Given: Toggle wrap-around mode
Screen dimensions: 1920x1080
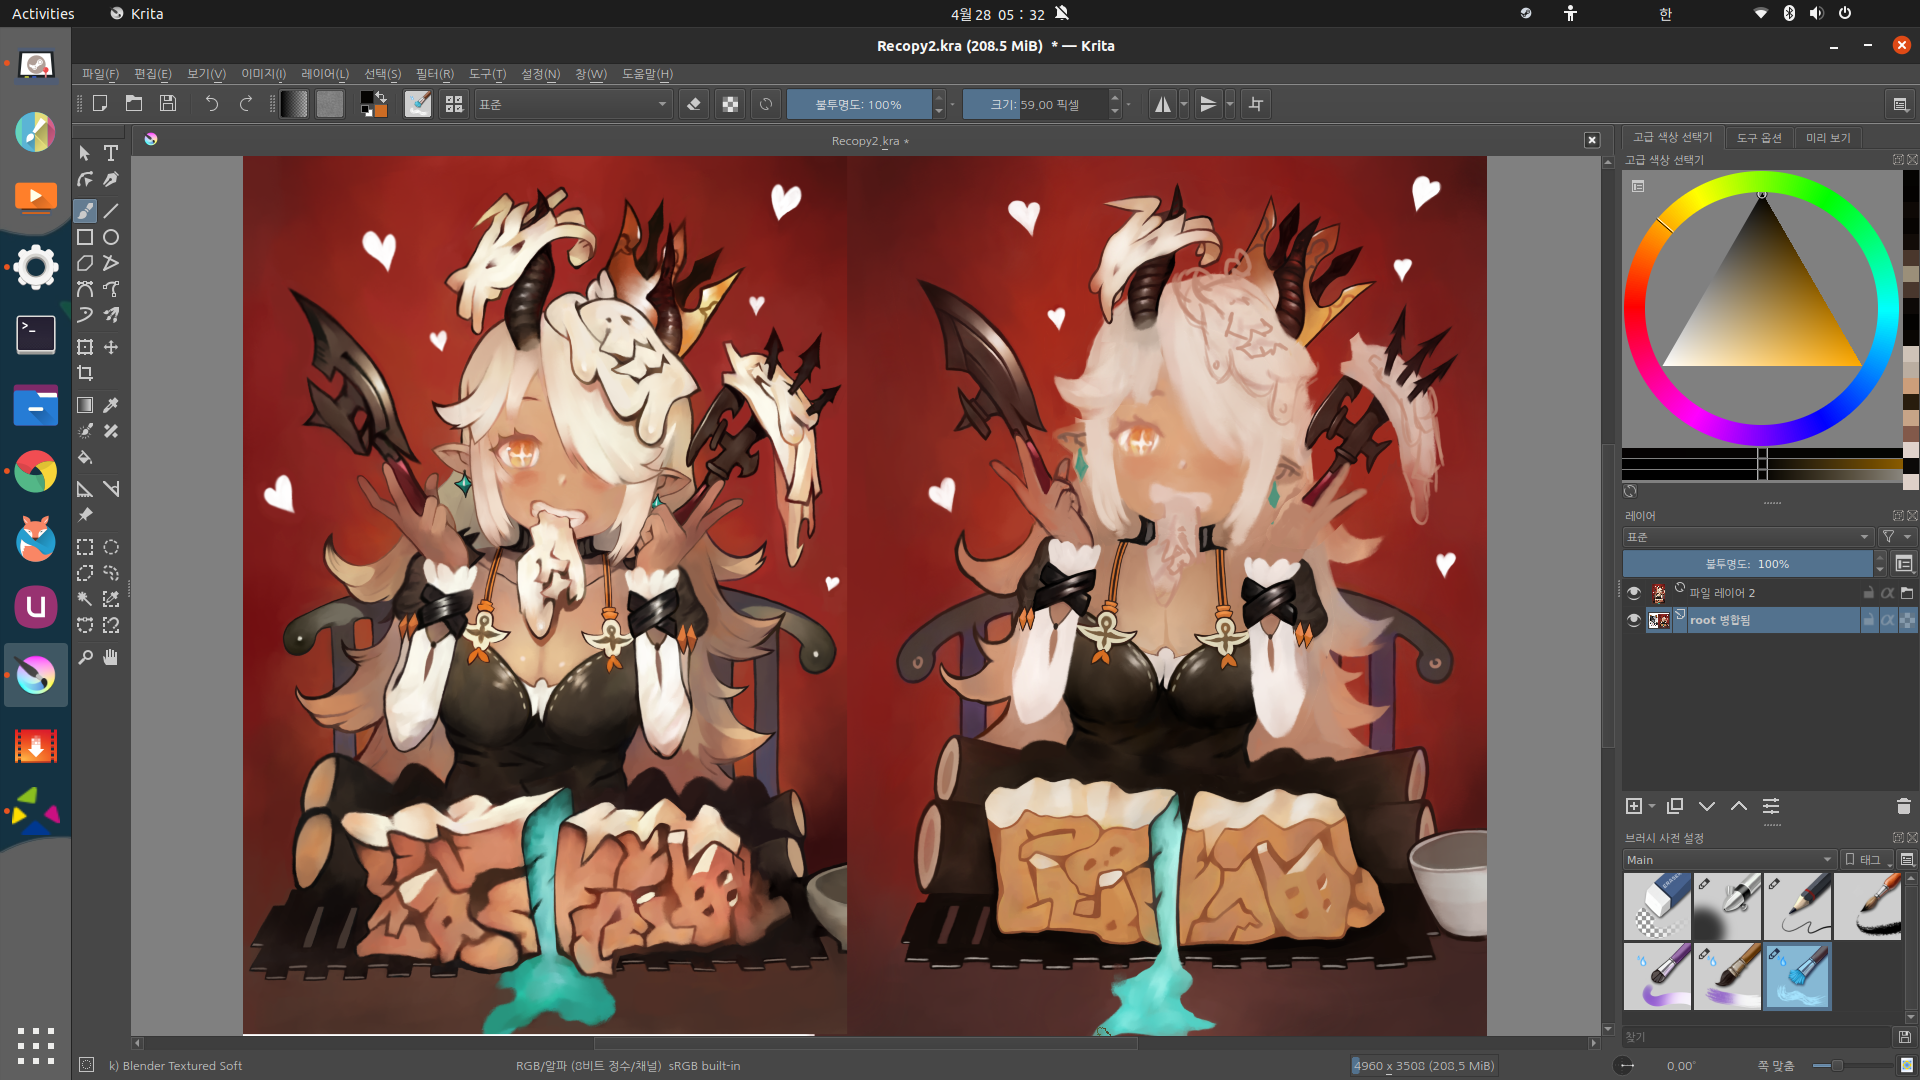Looking at the screenshot, I should (x=1256, y=104).
